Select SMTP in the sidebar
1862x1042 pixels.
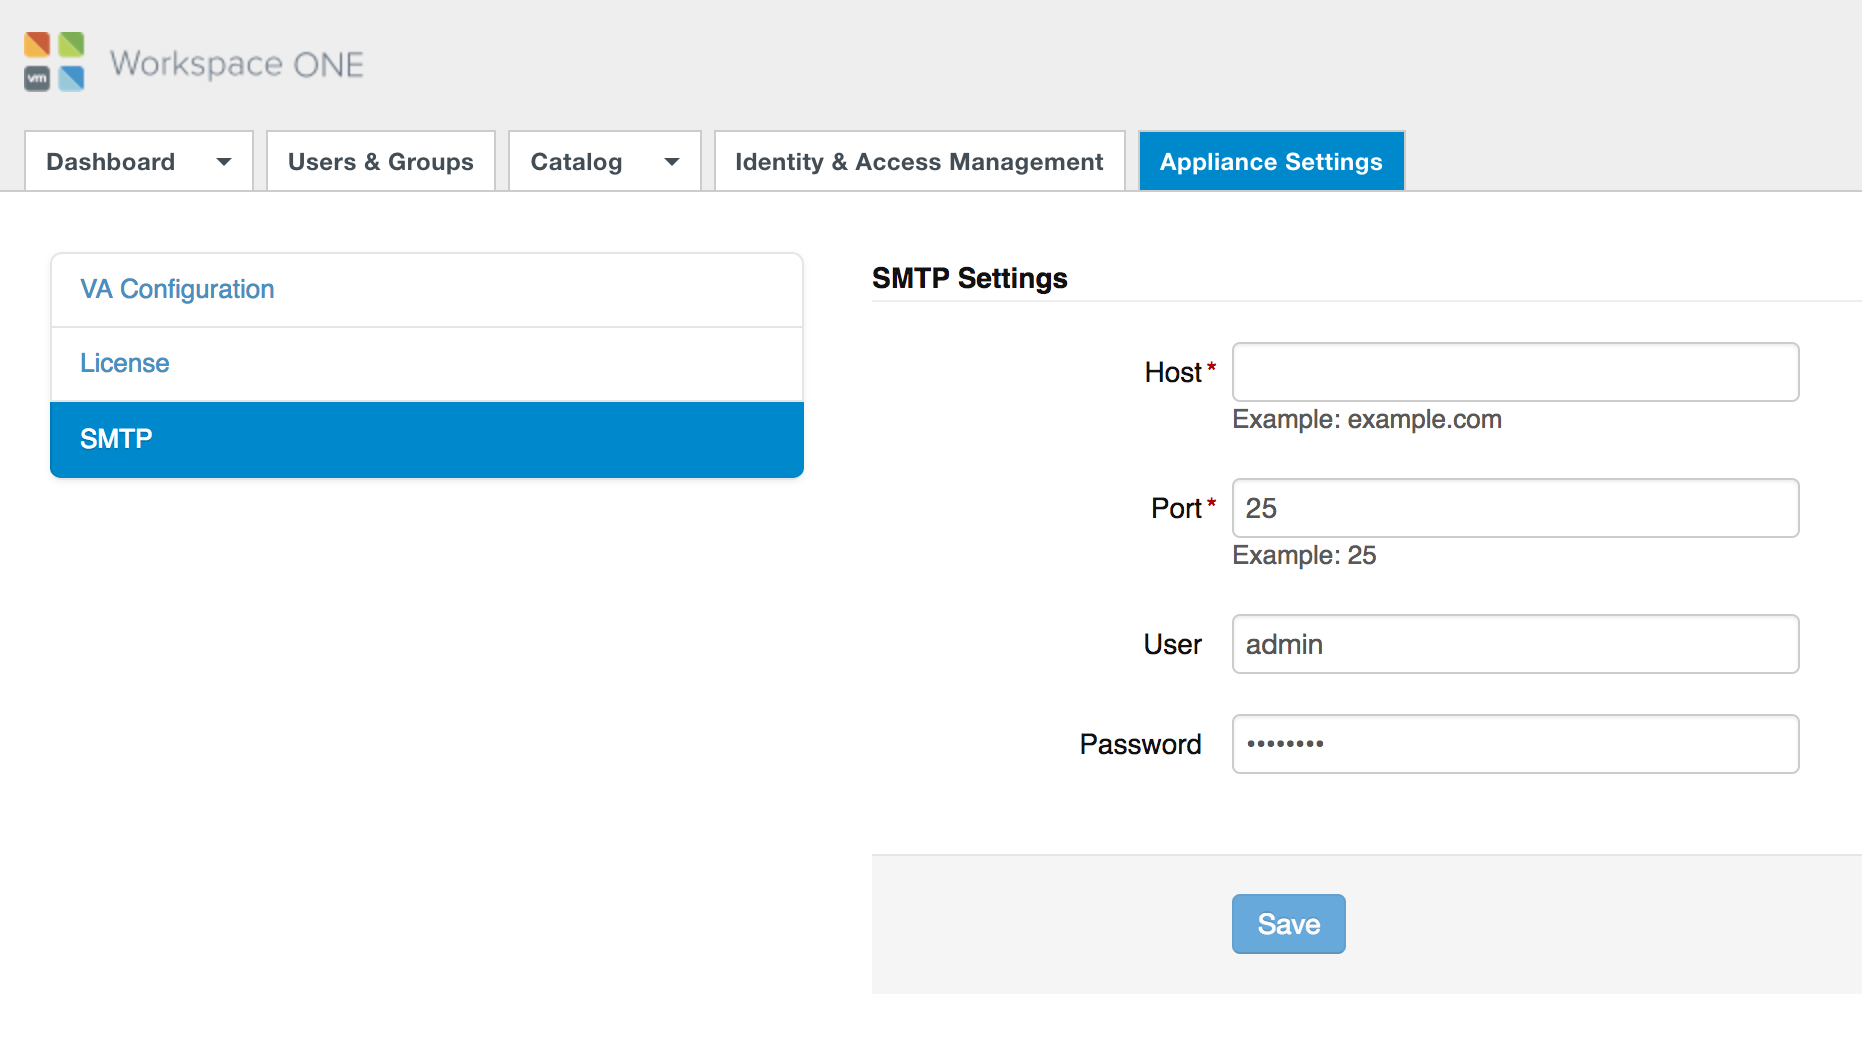pos(117,440)
